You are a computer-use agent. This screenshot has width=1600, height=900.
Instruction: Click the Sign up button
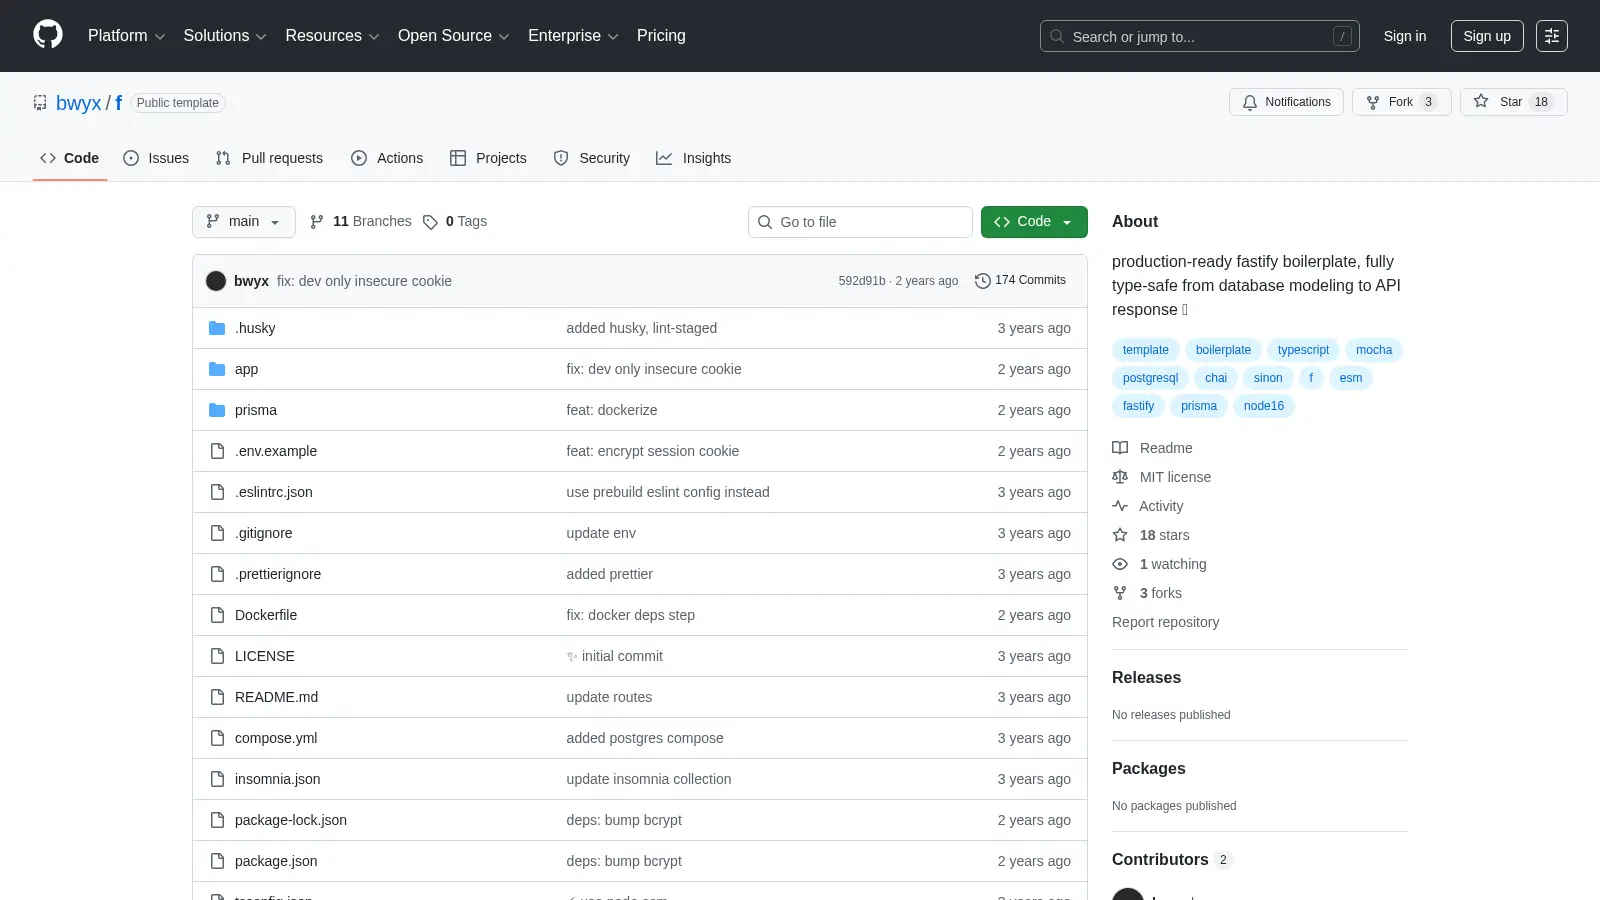(1487, 36)
